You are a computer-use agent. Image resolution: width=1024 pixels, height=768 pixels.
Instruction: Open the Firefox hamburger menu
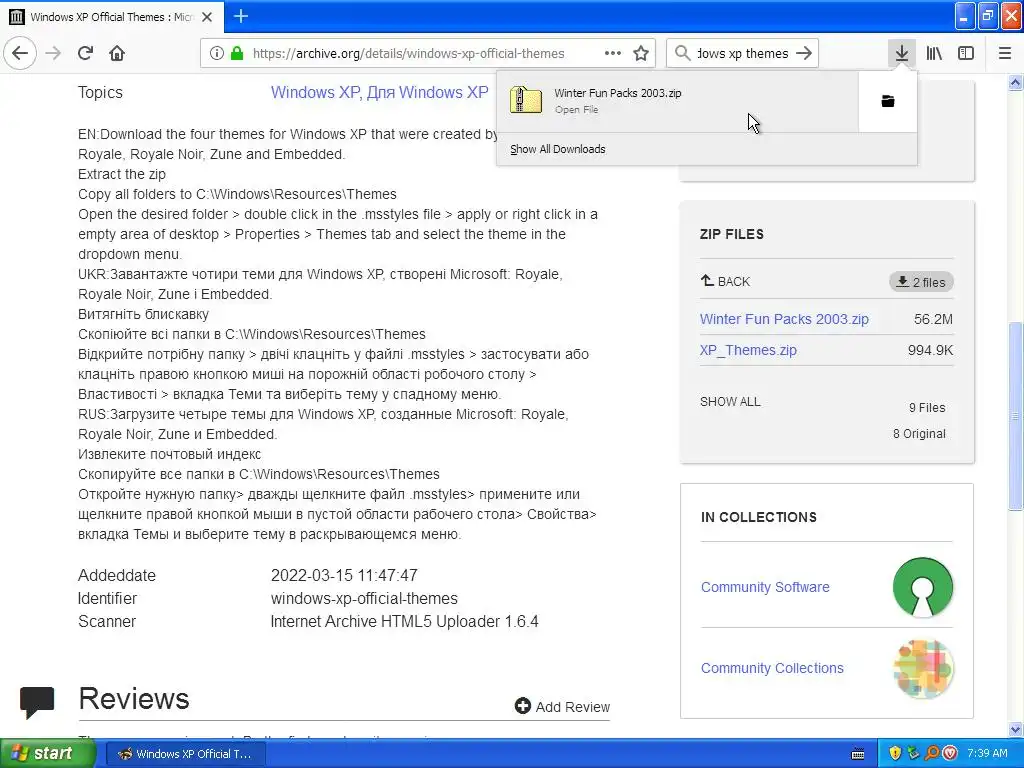click(x=1005, y=53)
